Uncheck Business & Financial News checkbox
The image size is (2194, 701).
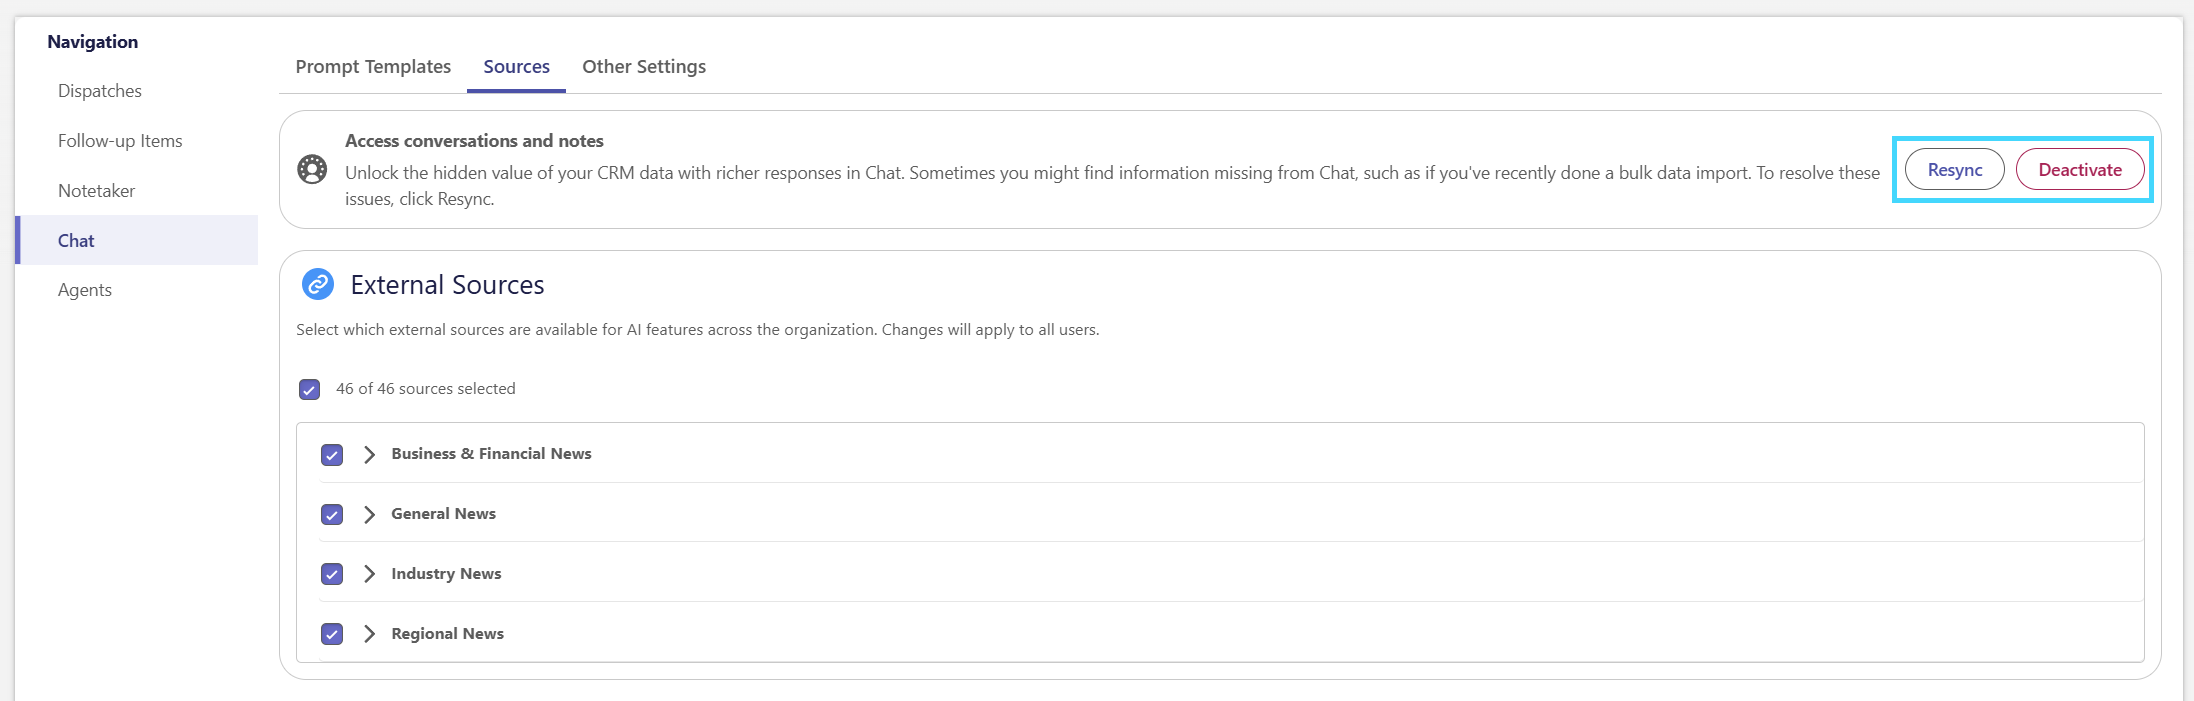[332, 455]
